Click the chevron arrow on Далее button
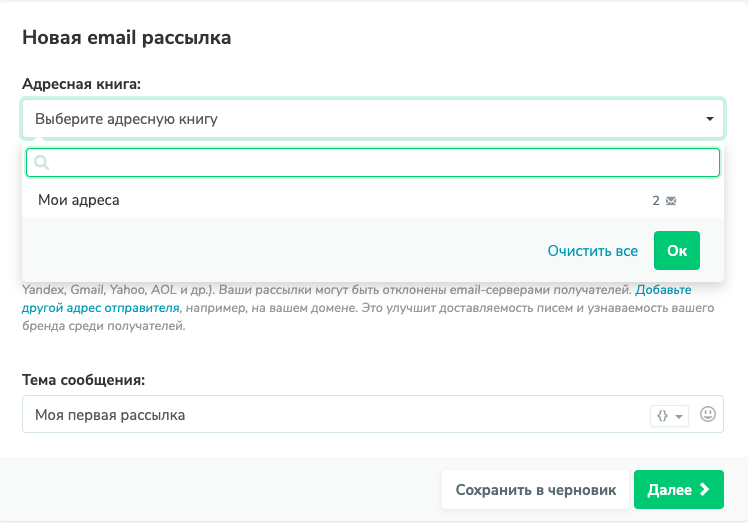The image size is (748, 523). point(704,490)
